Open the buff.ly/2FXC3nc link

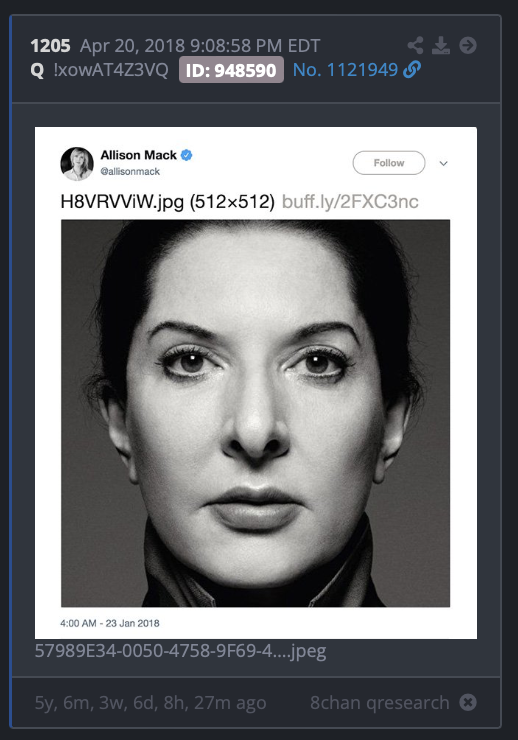tap(350, 202)
